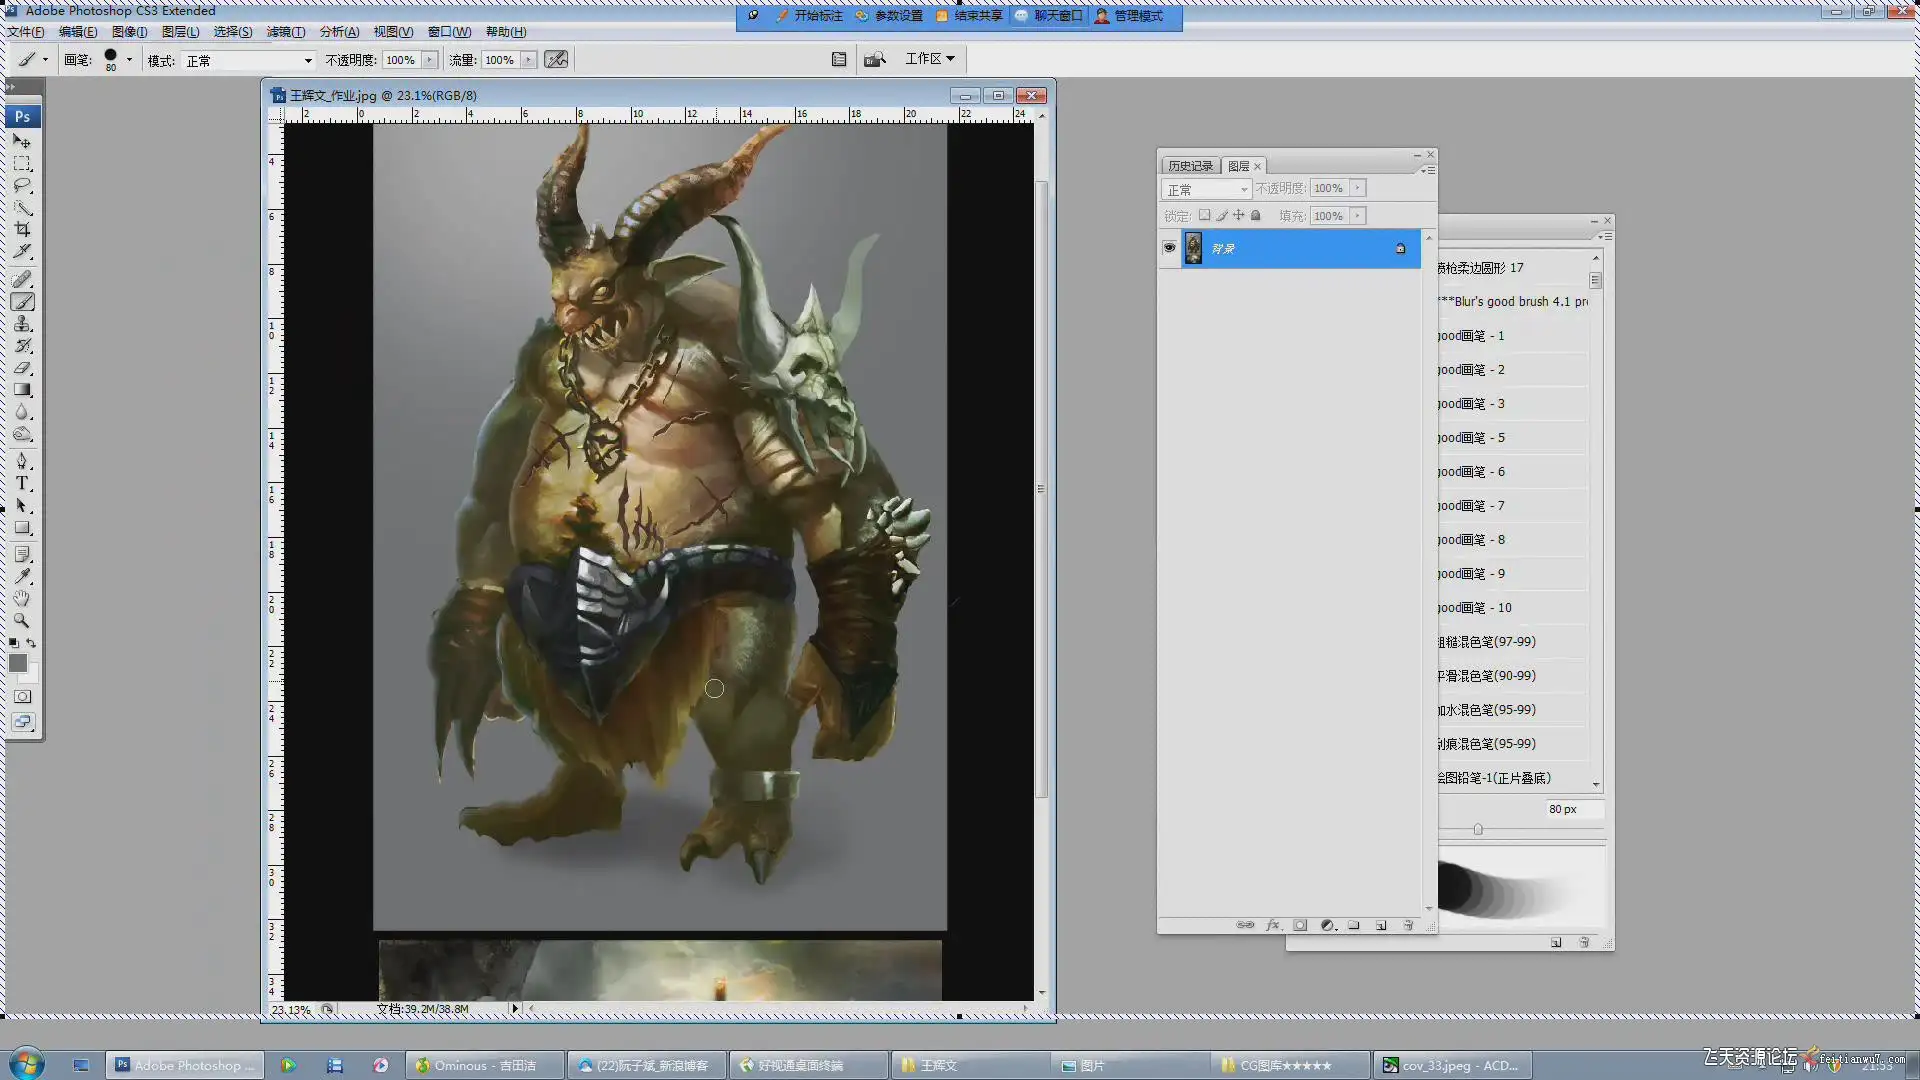Open the 滤镜(T) menu
The height and width of the screenshot is (1080, 1920).
tap(285, 32)
